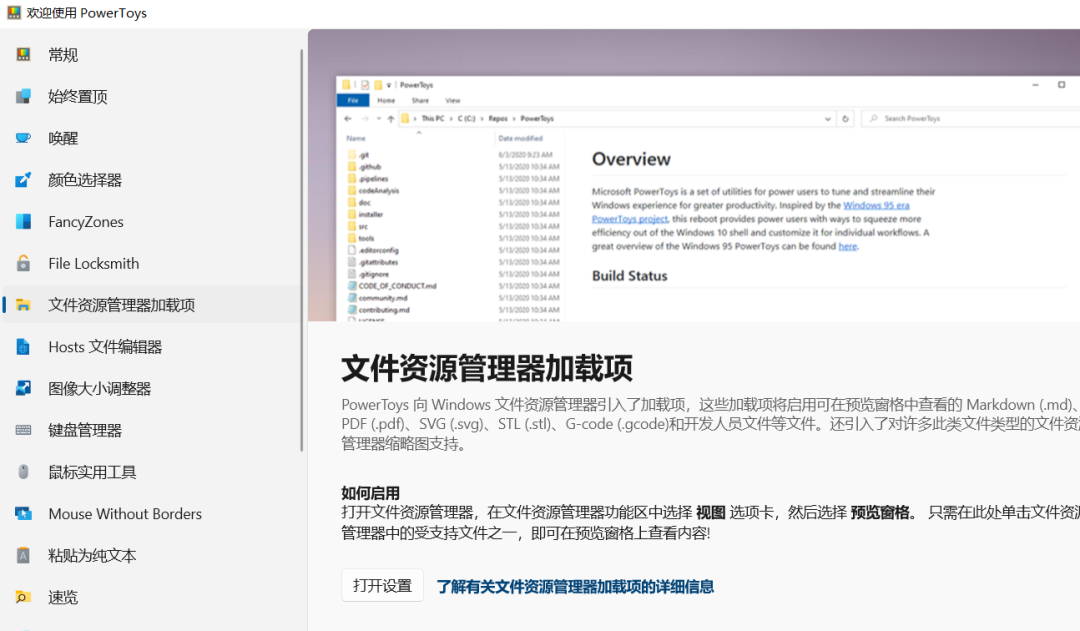Select 常规 in the sidebar
Image resolution: width=1080 pixels, height=631 pixels.
point(151,54)
